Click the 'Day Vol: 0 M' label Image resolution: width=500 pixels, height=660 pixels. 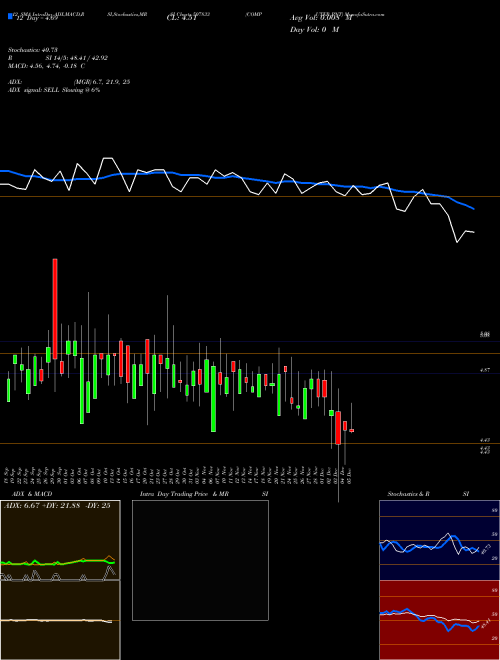coord(314,30)
